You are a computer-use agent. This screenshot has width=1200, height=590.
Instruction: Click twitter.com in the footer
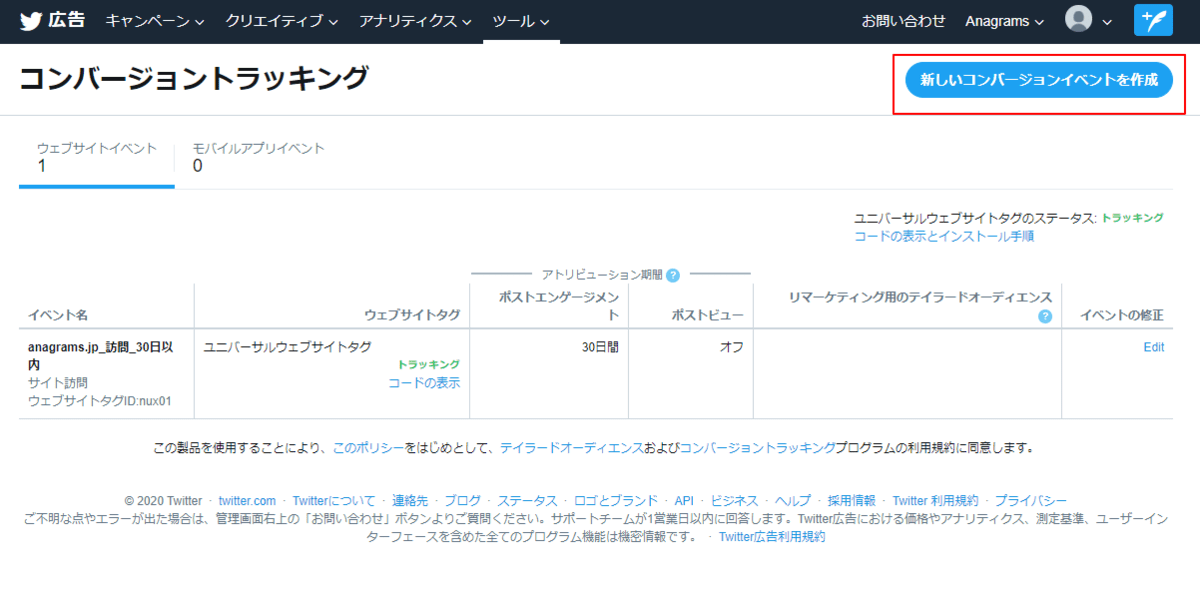[x=247, y=500]
